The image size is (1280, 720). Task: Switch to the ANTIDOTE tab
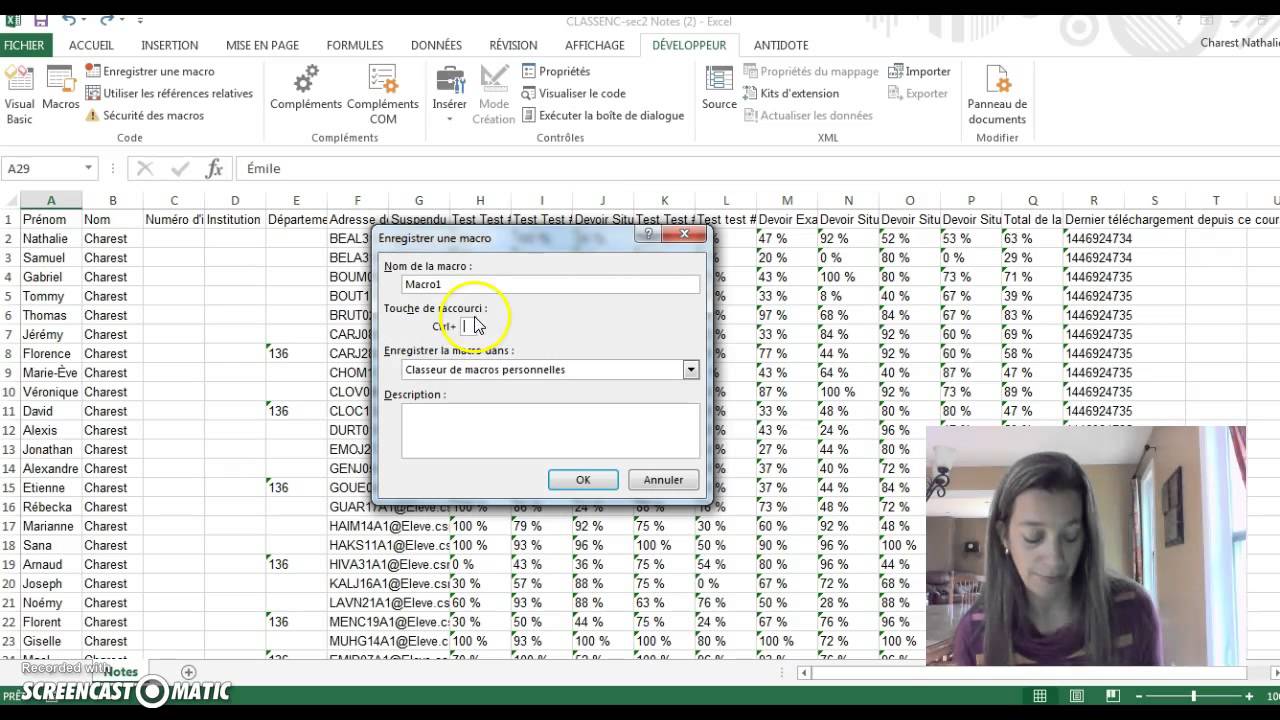(x=781, y=45)
